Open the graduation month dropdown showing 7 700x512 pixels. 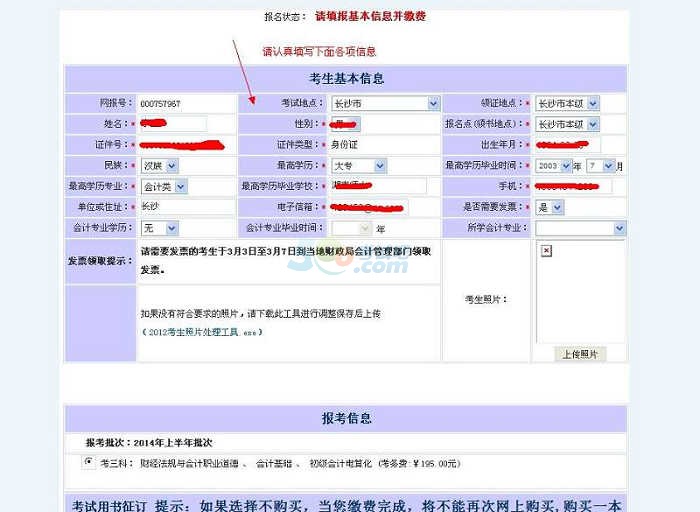pyautogui.click(x=599, y=165)
